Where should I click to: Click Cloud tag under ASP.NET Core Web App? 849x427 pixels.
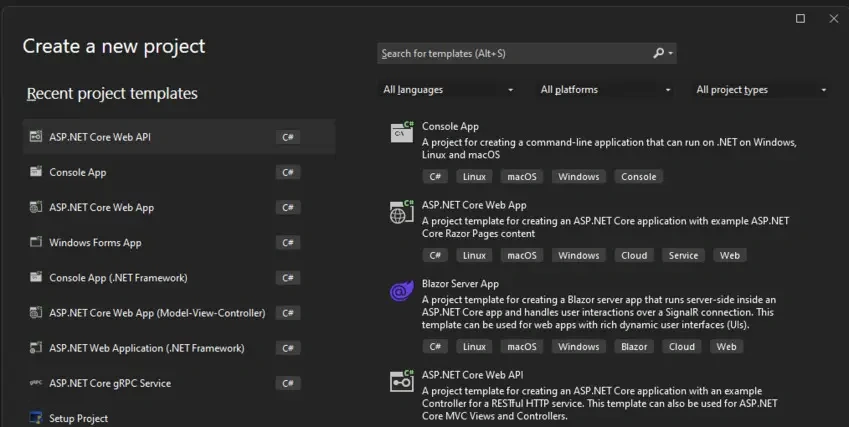coord(634,255)
